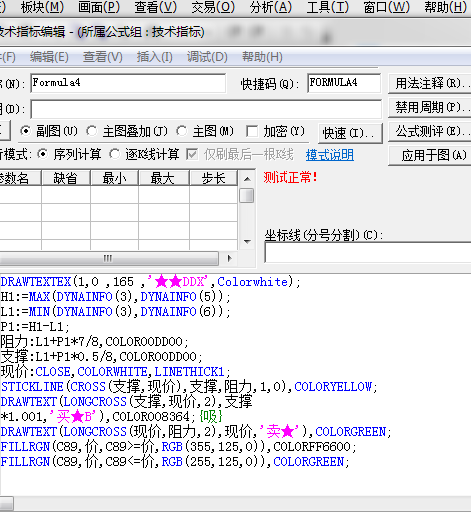This screenshot has width=471, height=513.
Task: Click the 缺省 column header
Action: click(x=66, y=178)
